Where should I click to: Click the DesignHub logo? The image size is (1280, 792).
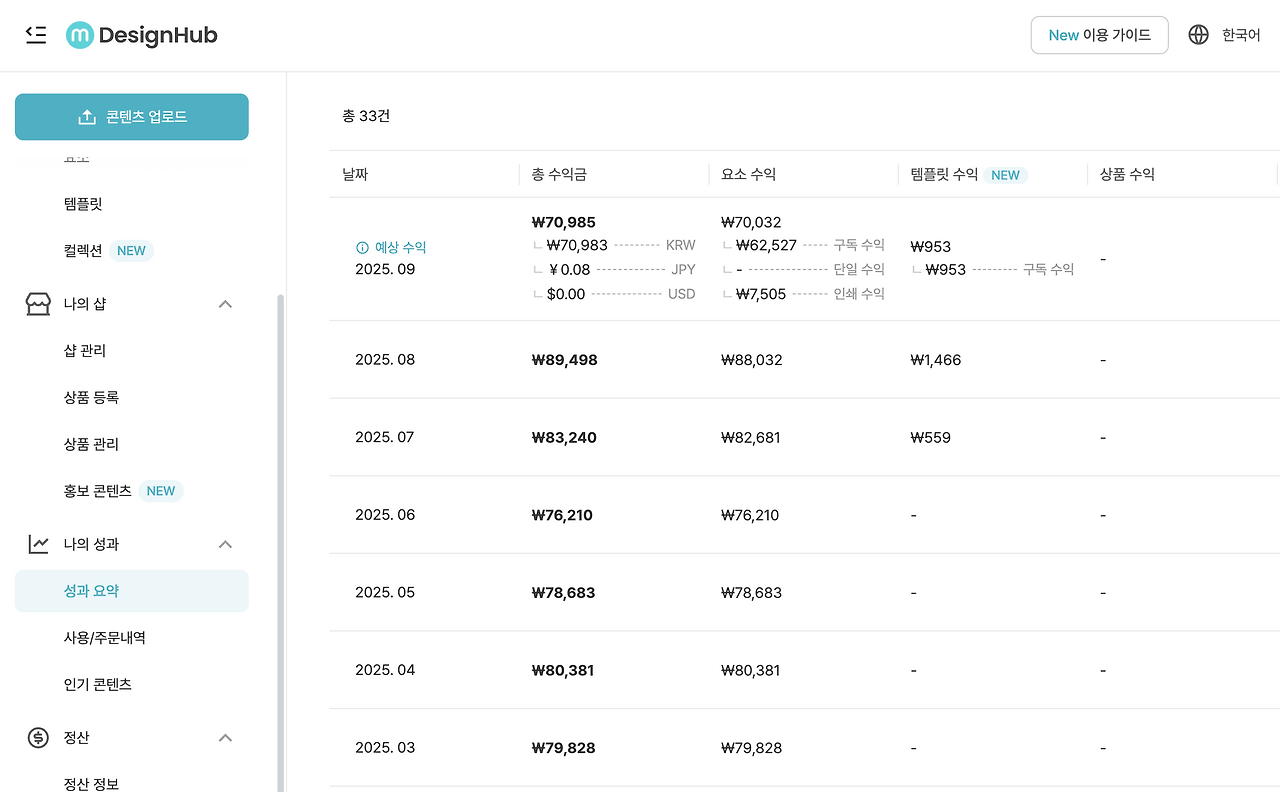pyautogui.click(x=141, y=35)
